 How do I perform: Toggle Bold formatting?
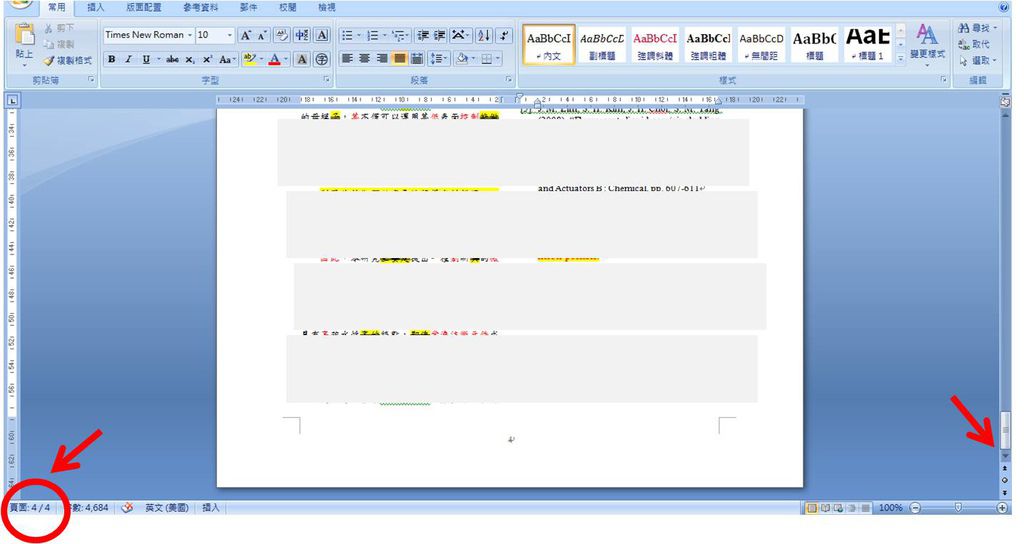click(112, 59)
